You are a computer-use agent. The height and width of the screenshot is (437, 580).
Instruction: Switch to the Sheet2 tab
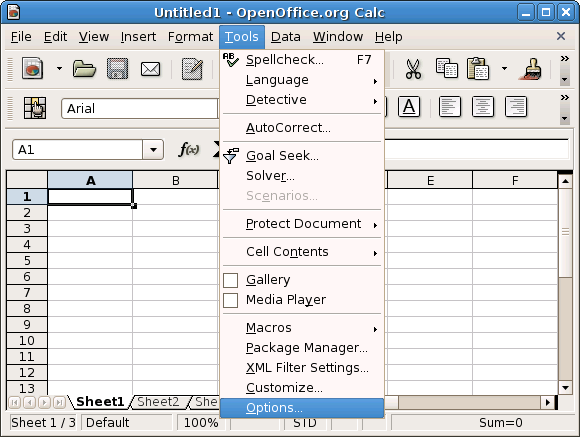[158, 402]
